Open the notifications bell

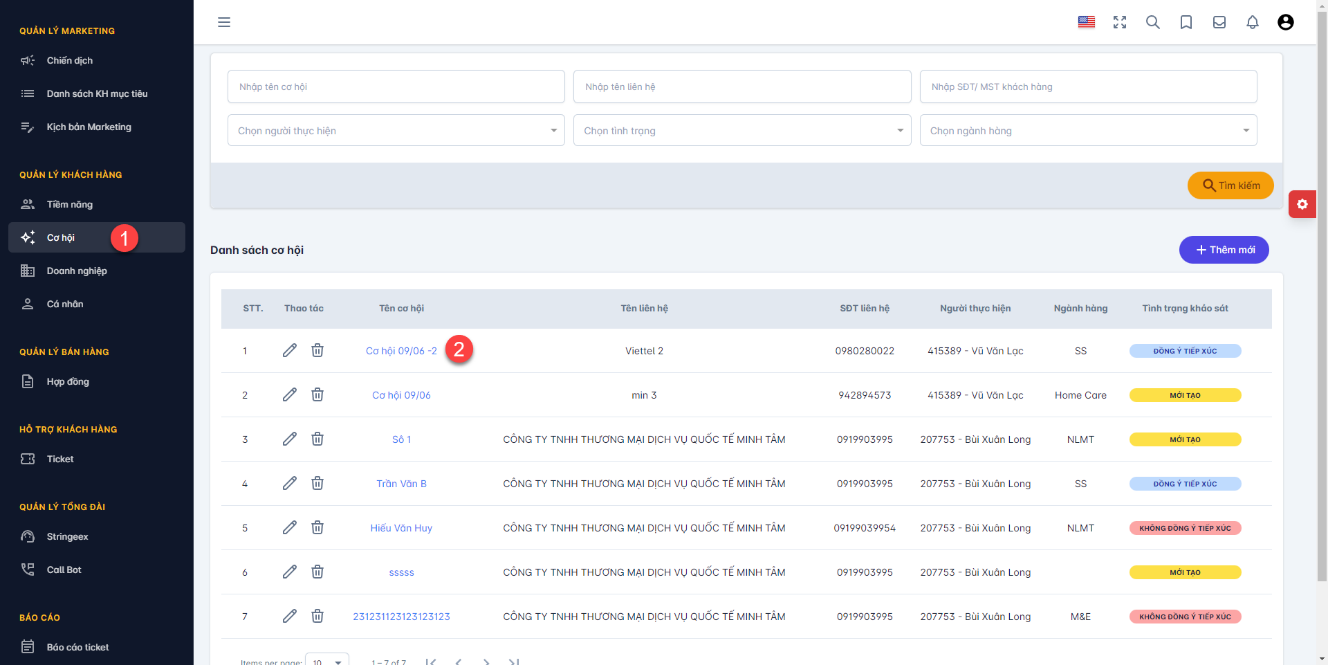coord(1252,22)
